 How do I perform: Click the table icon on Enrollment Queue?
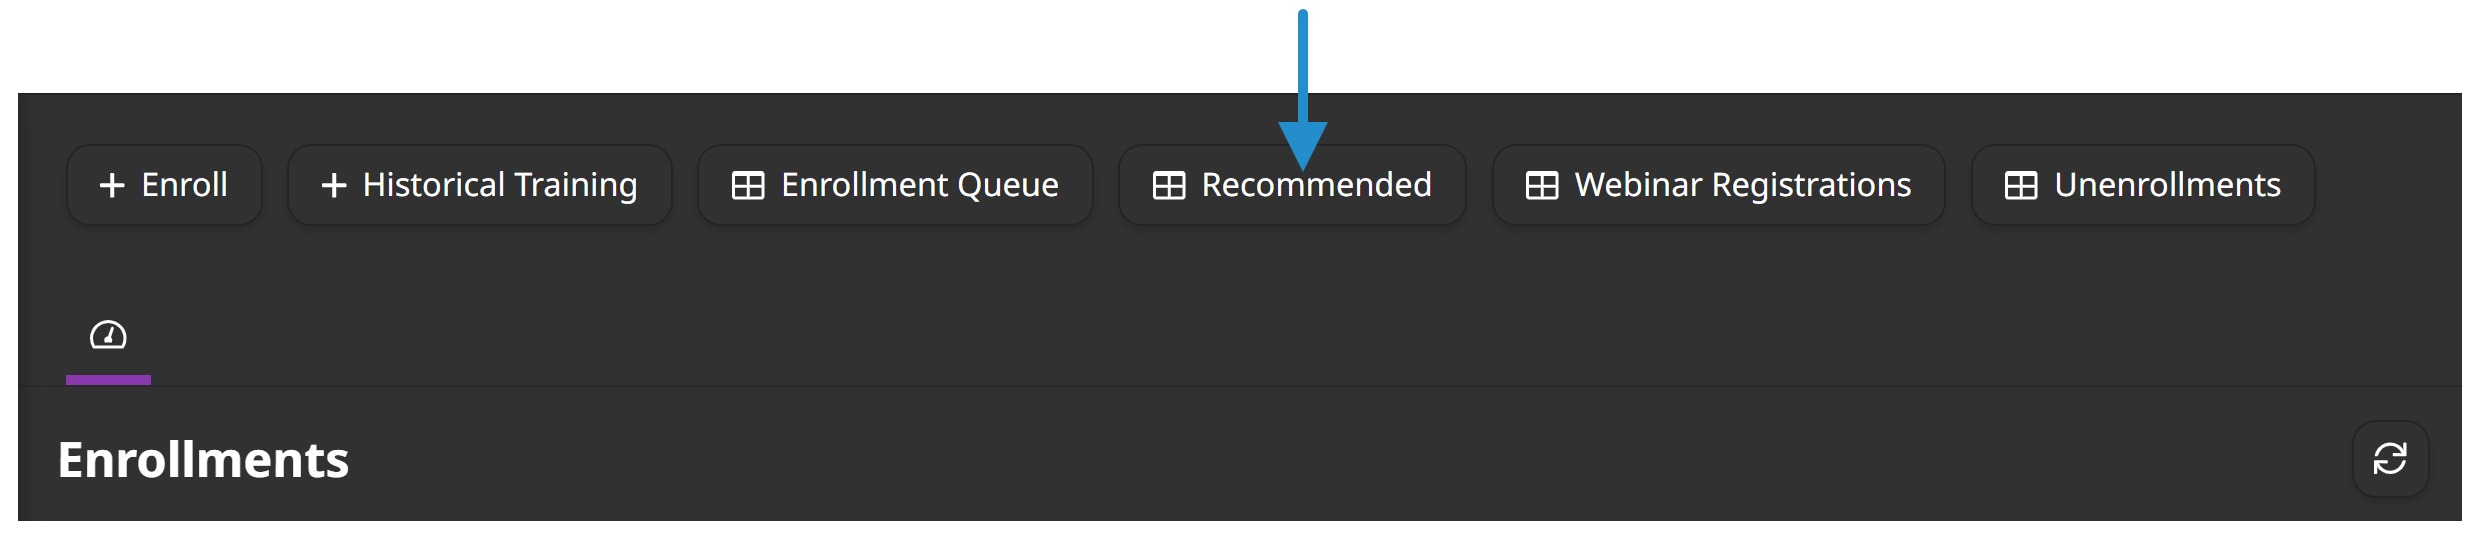[x=748, y=185]
